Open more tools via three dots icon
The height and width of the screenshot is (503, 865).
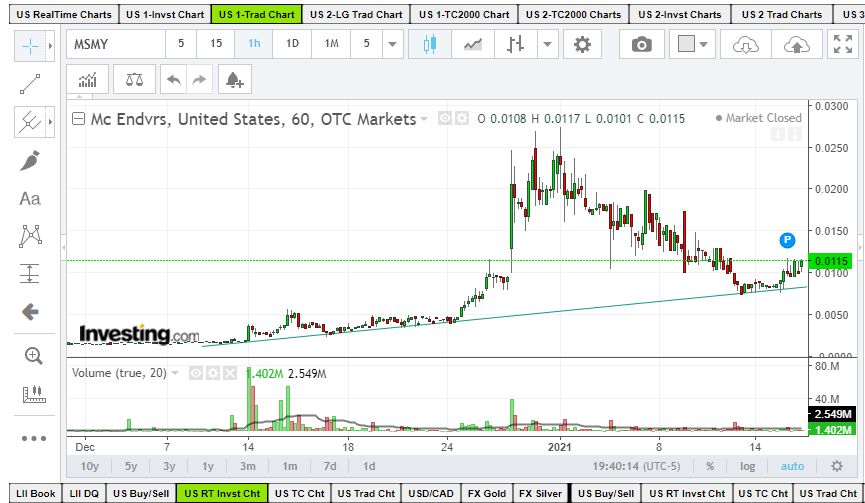click(x=34, y=438)
